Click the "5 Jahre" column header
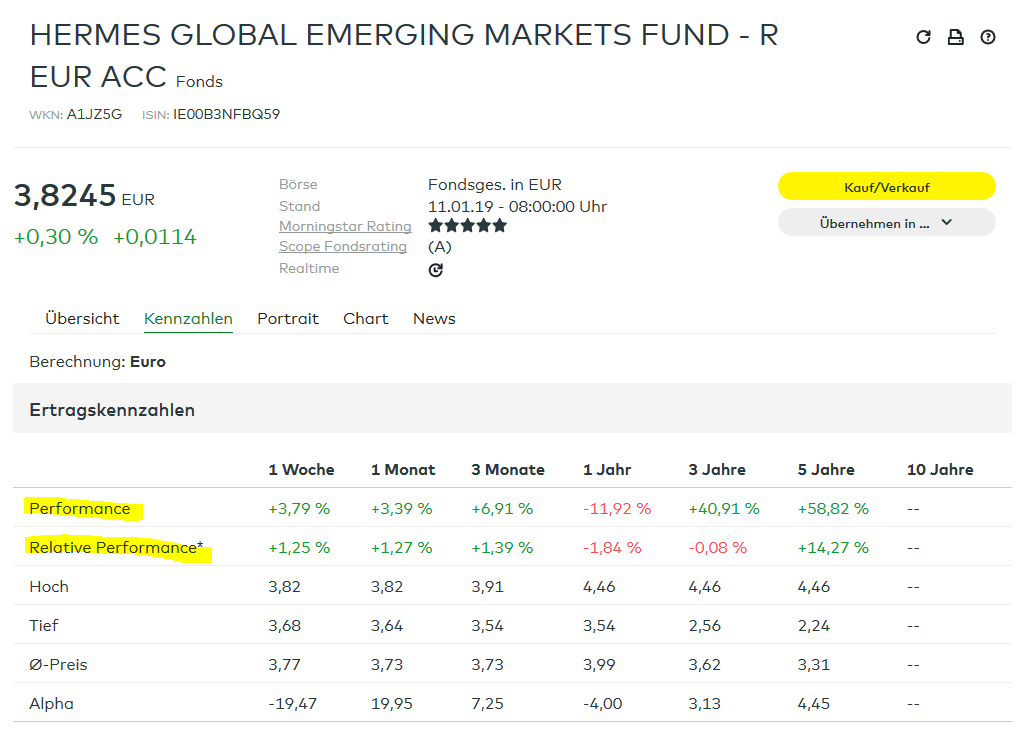Screen dimensions: 1034x741 [x=826, y=470]
